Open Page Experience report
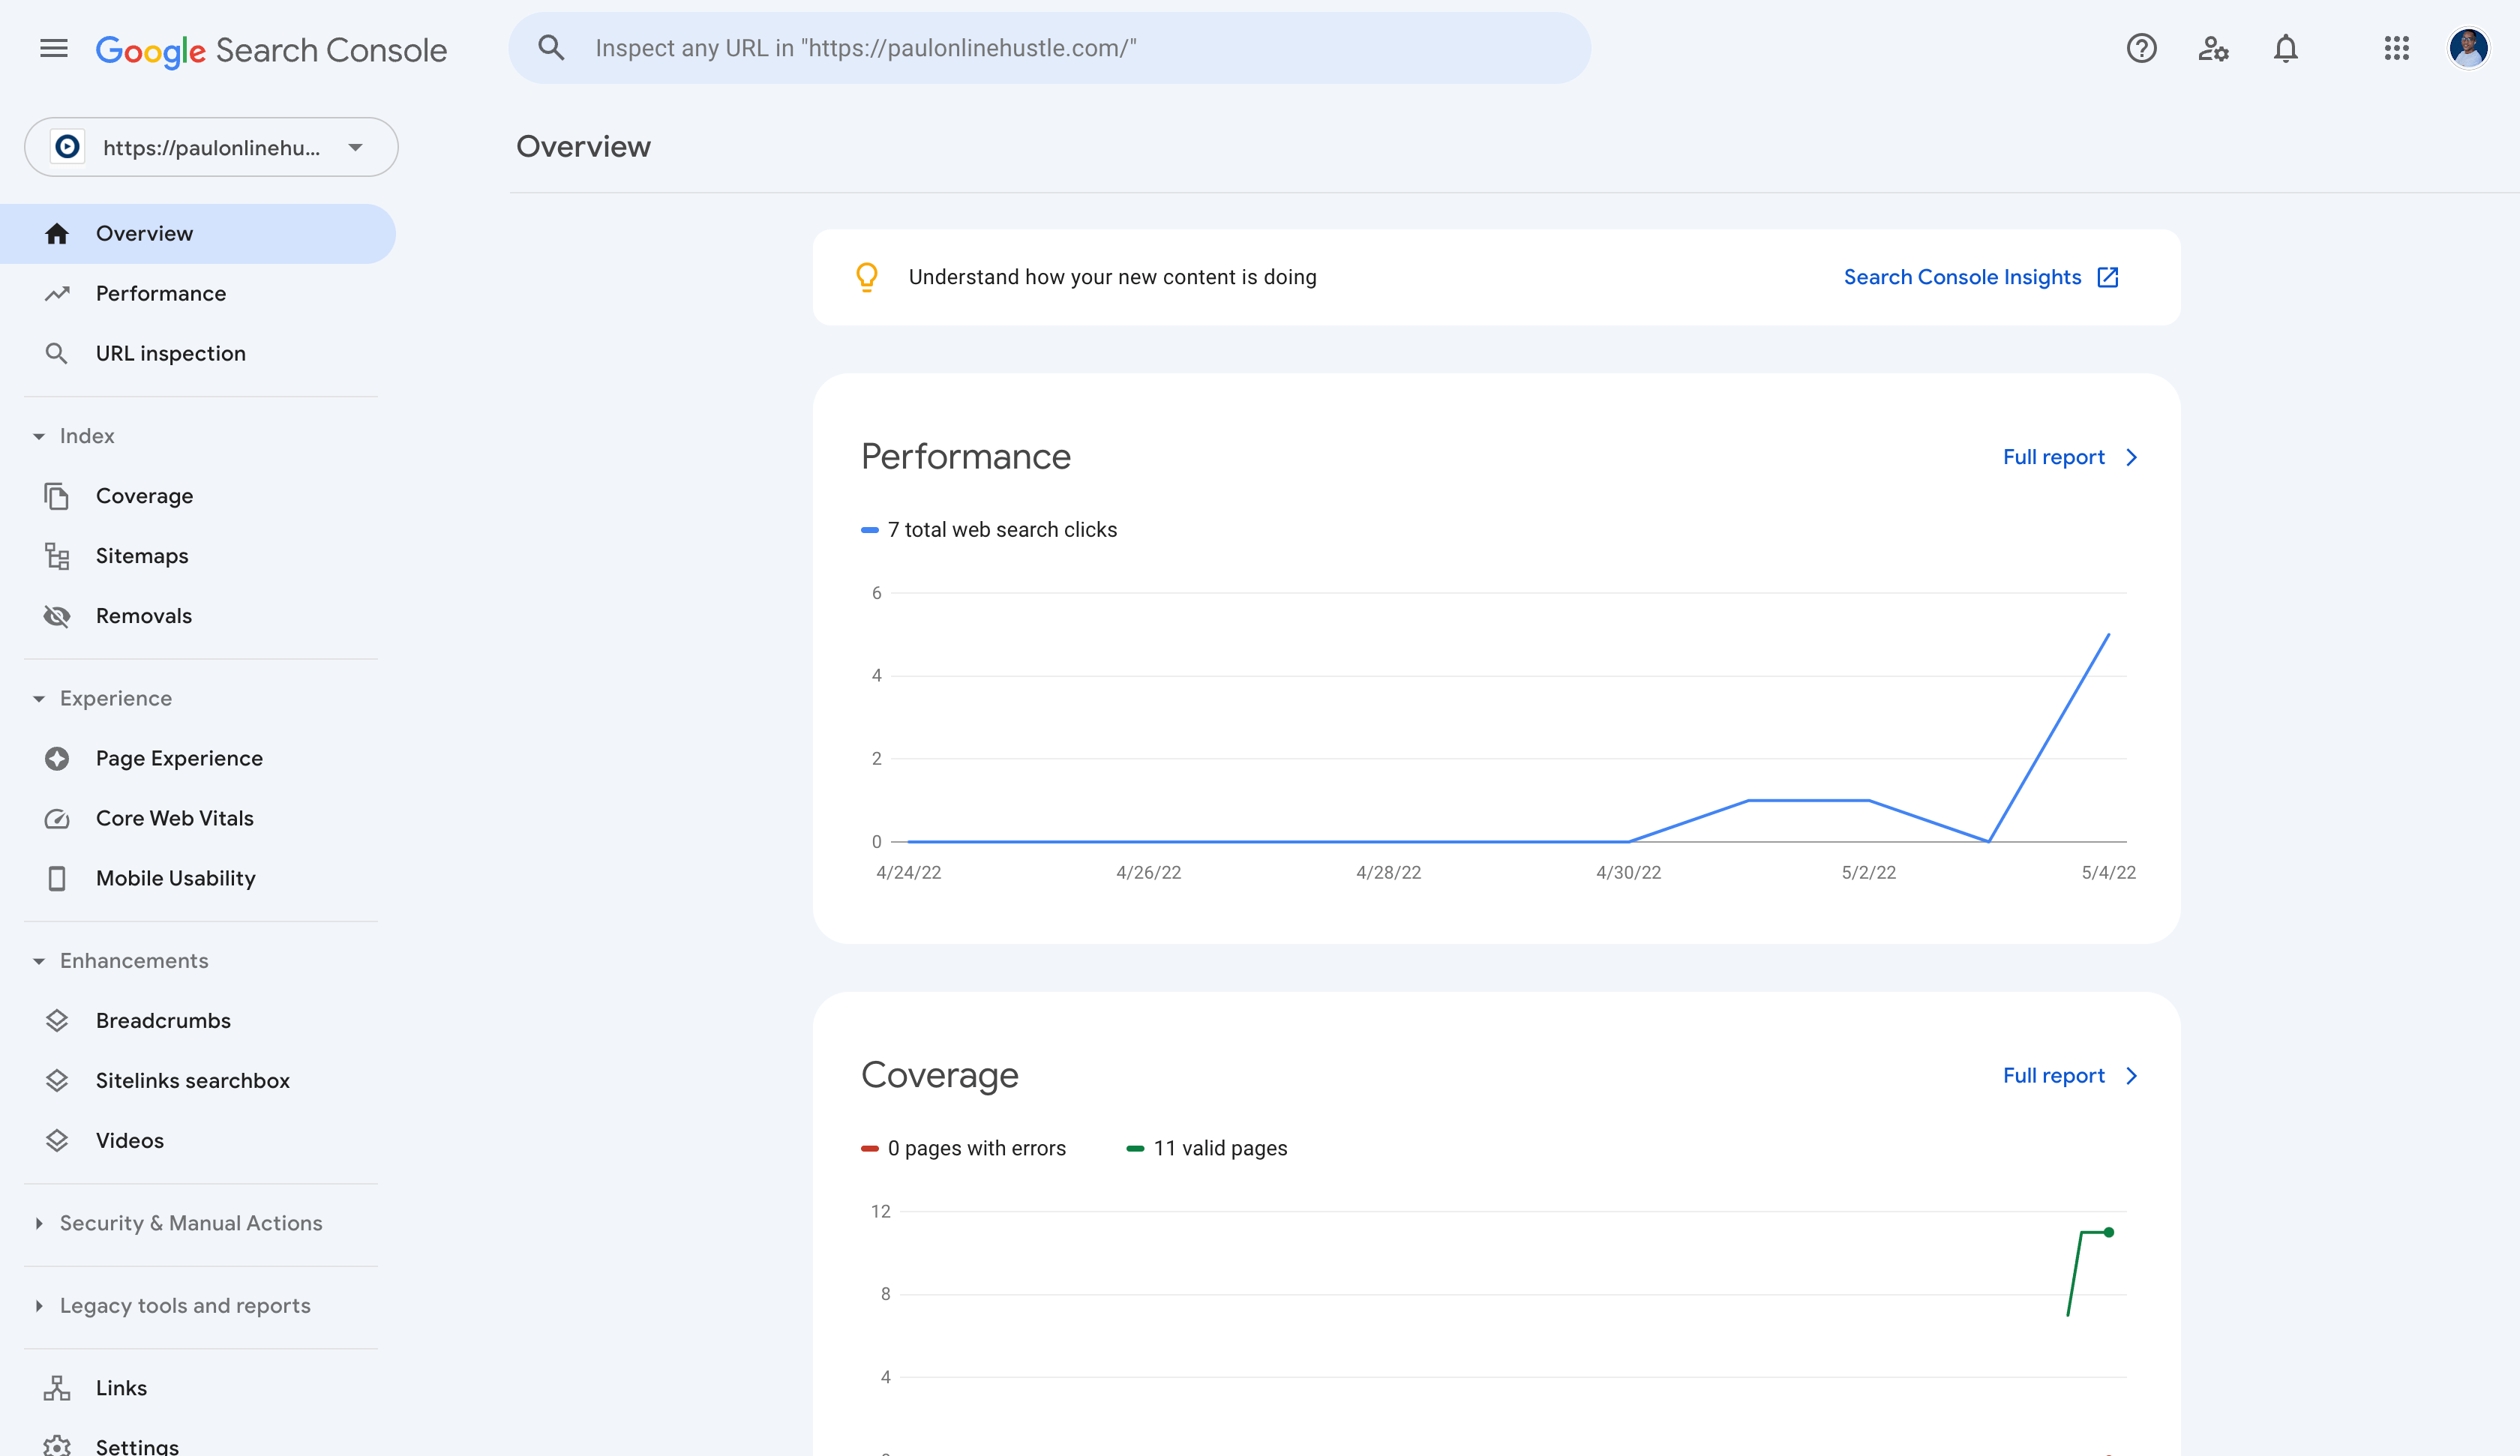 [x=198, y=758]
